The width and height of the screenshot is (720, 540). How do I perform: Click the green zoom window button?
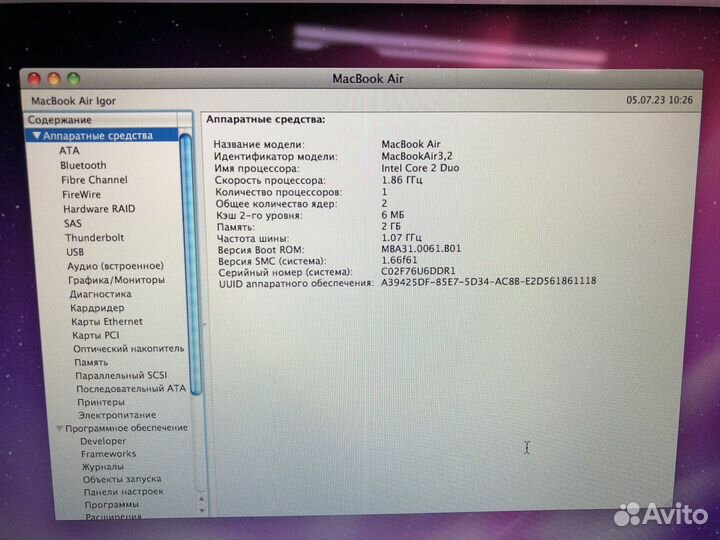click(x=74, y=79)
